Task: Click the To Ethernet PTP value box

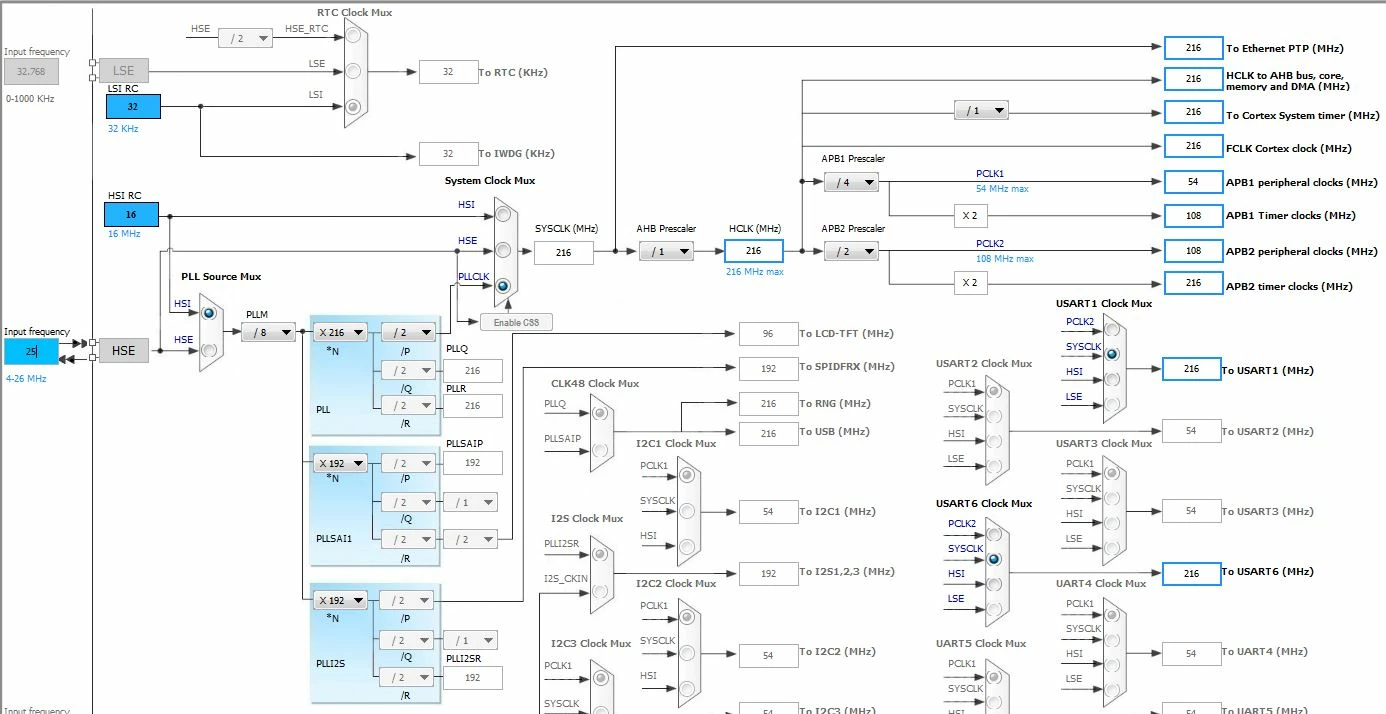Action: (x=1193, y=48)
